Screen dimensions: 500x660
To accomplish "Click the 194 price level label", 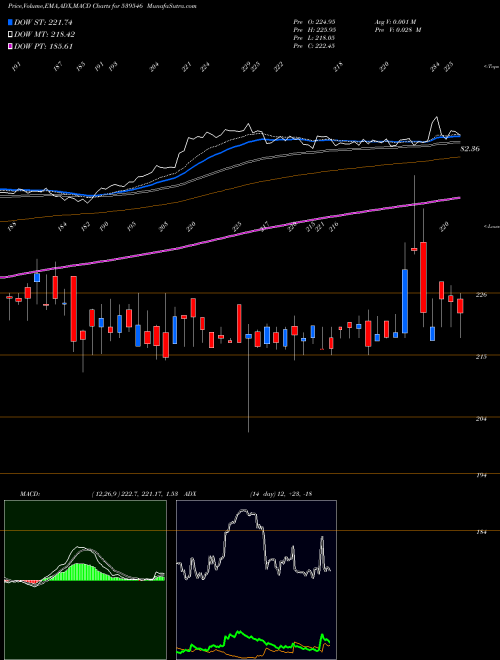I will (481, 475).
